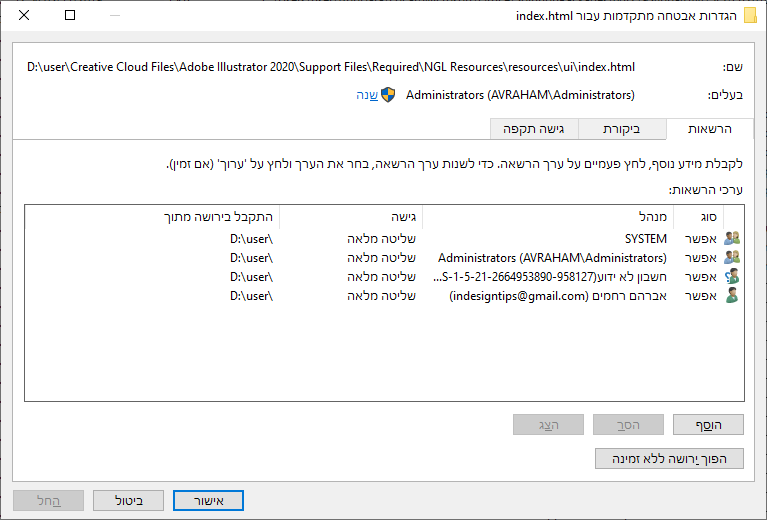Click the Administrators entry group icon
This screenshot has height=520, width=767.
tap(732, 257)
